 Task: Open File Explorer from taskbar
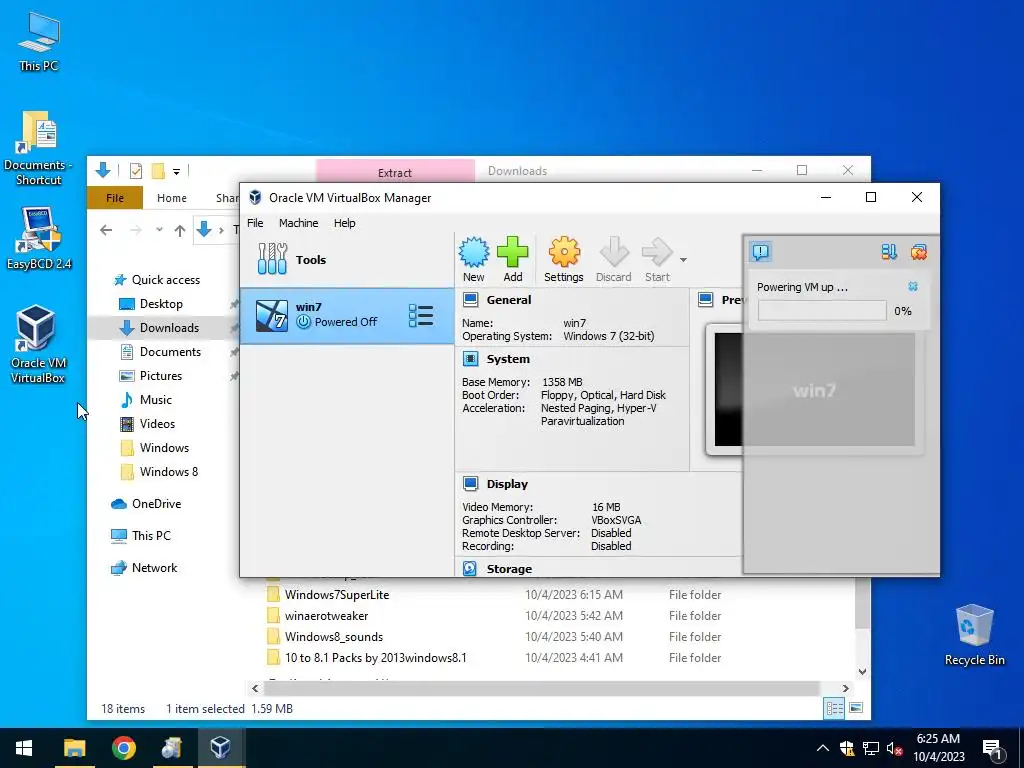(74, 748)
